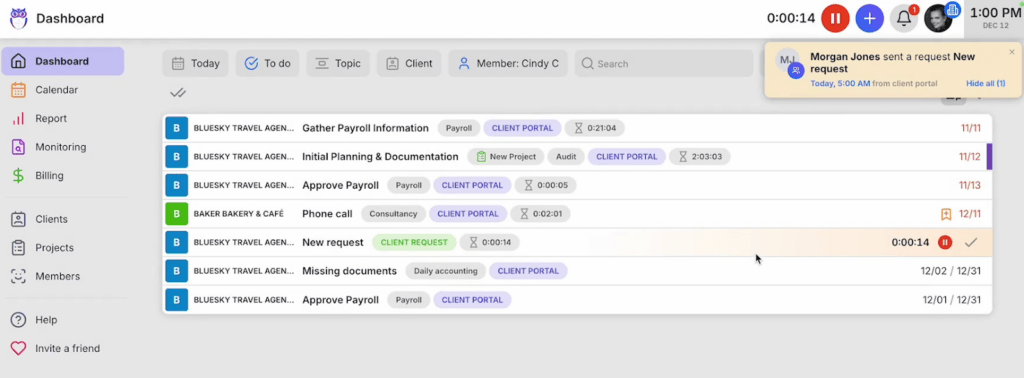Screen dimensions: 1024x378
Task: Click the 11/12 due date
Action: pyautogui.click(x=970, y=157)
